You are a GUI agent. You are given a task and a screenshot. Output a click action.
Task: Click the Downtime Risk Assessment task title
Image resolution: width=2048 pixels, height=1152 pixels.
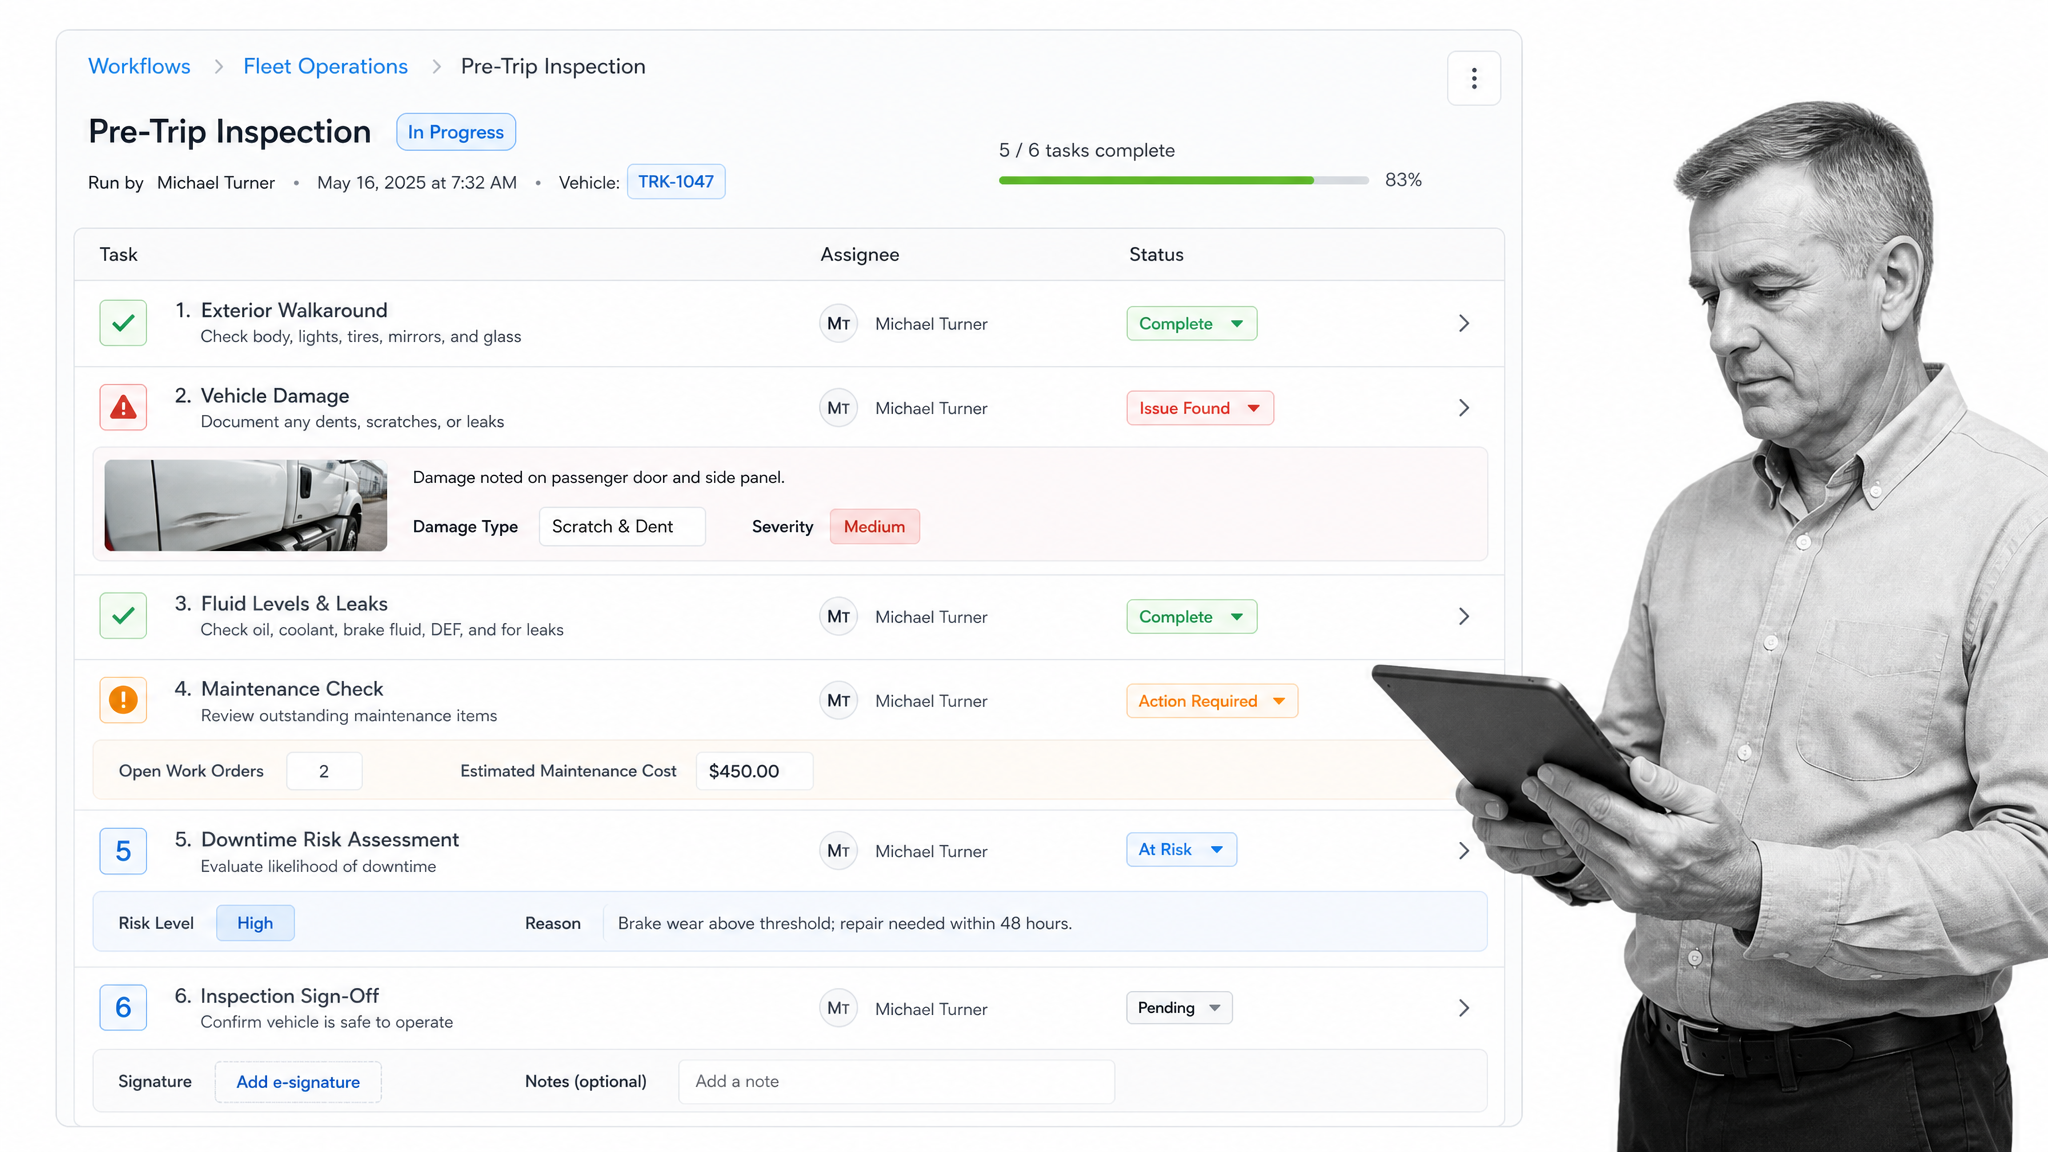tap(330, 839)
